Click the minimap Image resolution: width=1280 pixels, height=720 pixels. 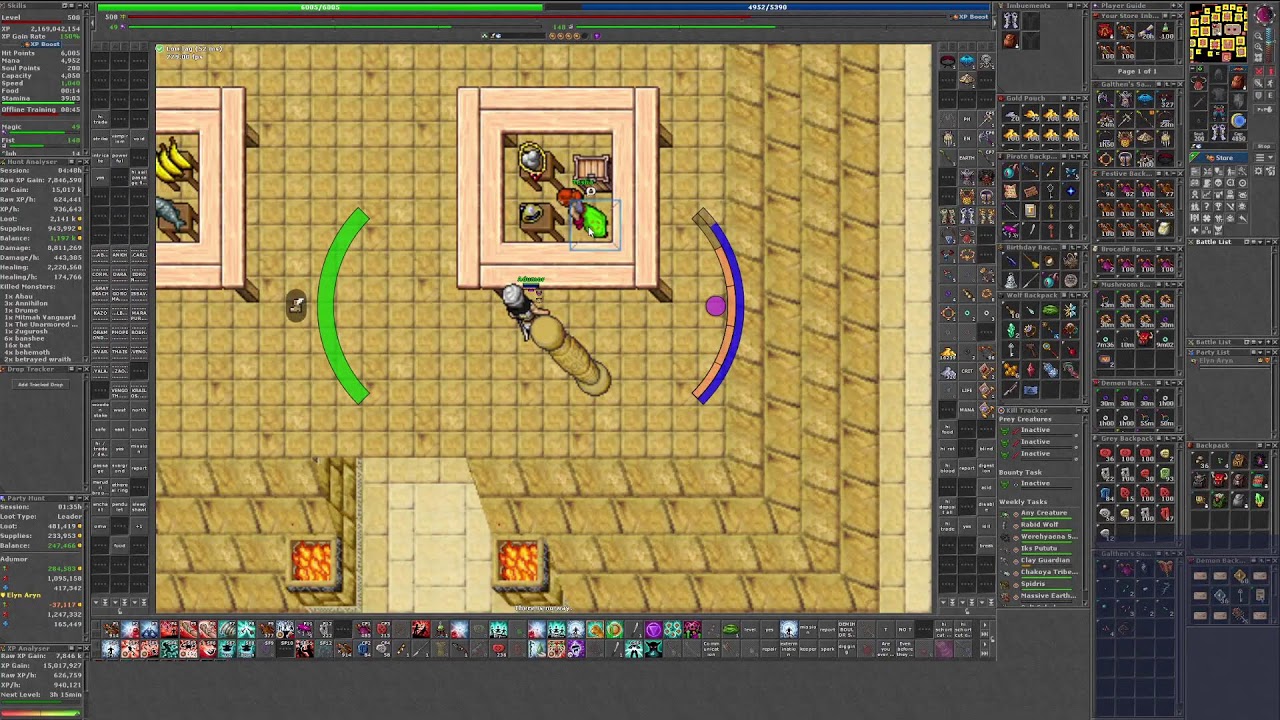pyautogui.click(x=1219, y=32)
